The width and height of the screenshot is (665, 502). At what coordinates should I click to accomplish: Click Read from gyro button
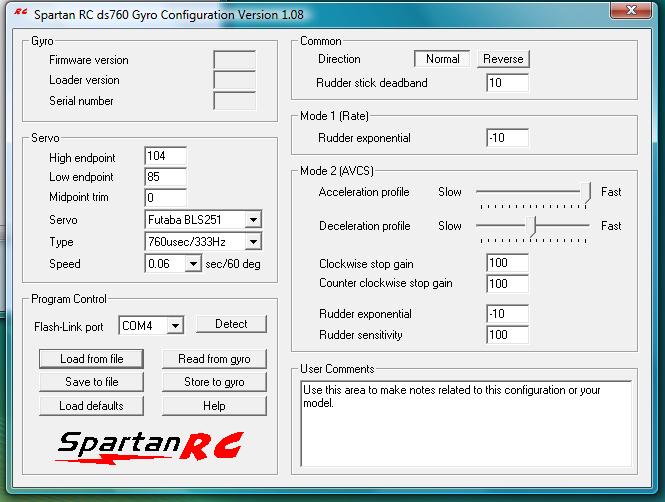(x=215, y=359)
